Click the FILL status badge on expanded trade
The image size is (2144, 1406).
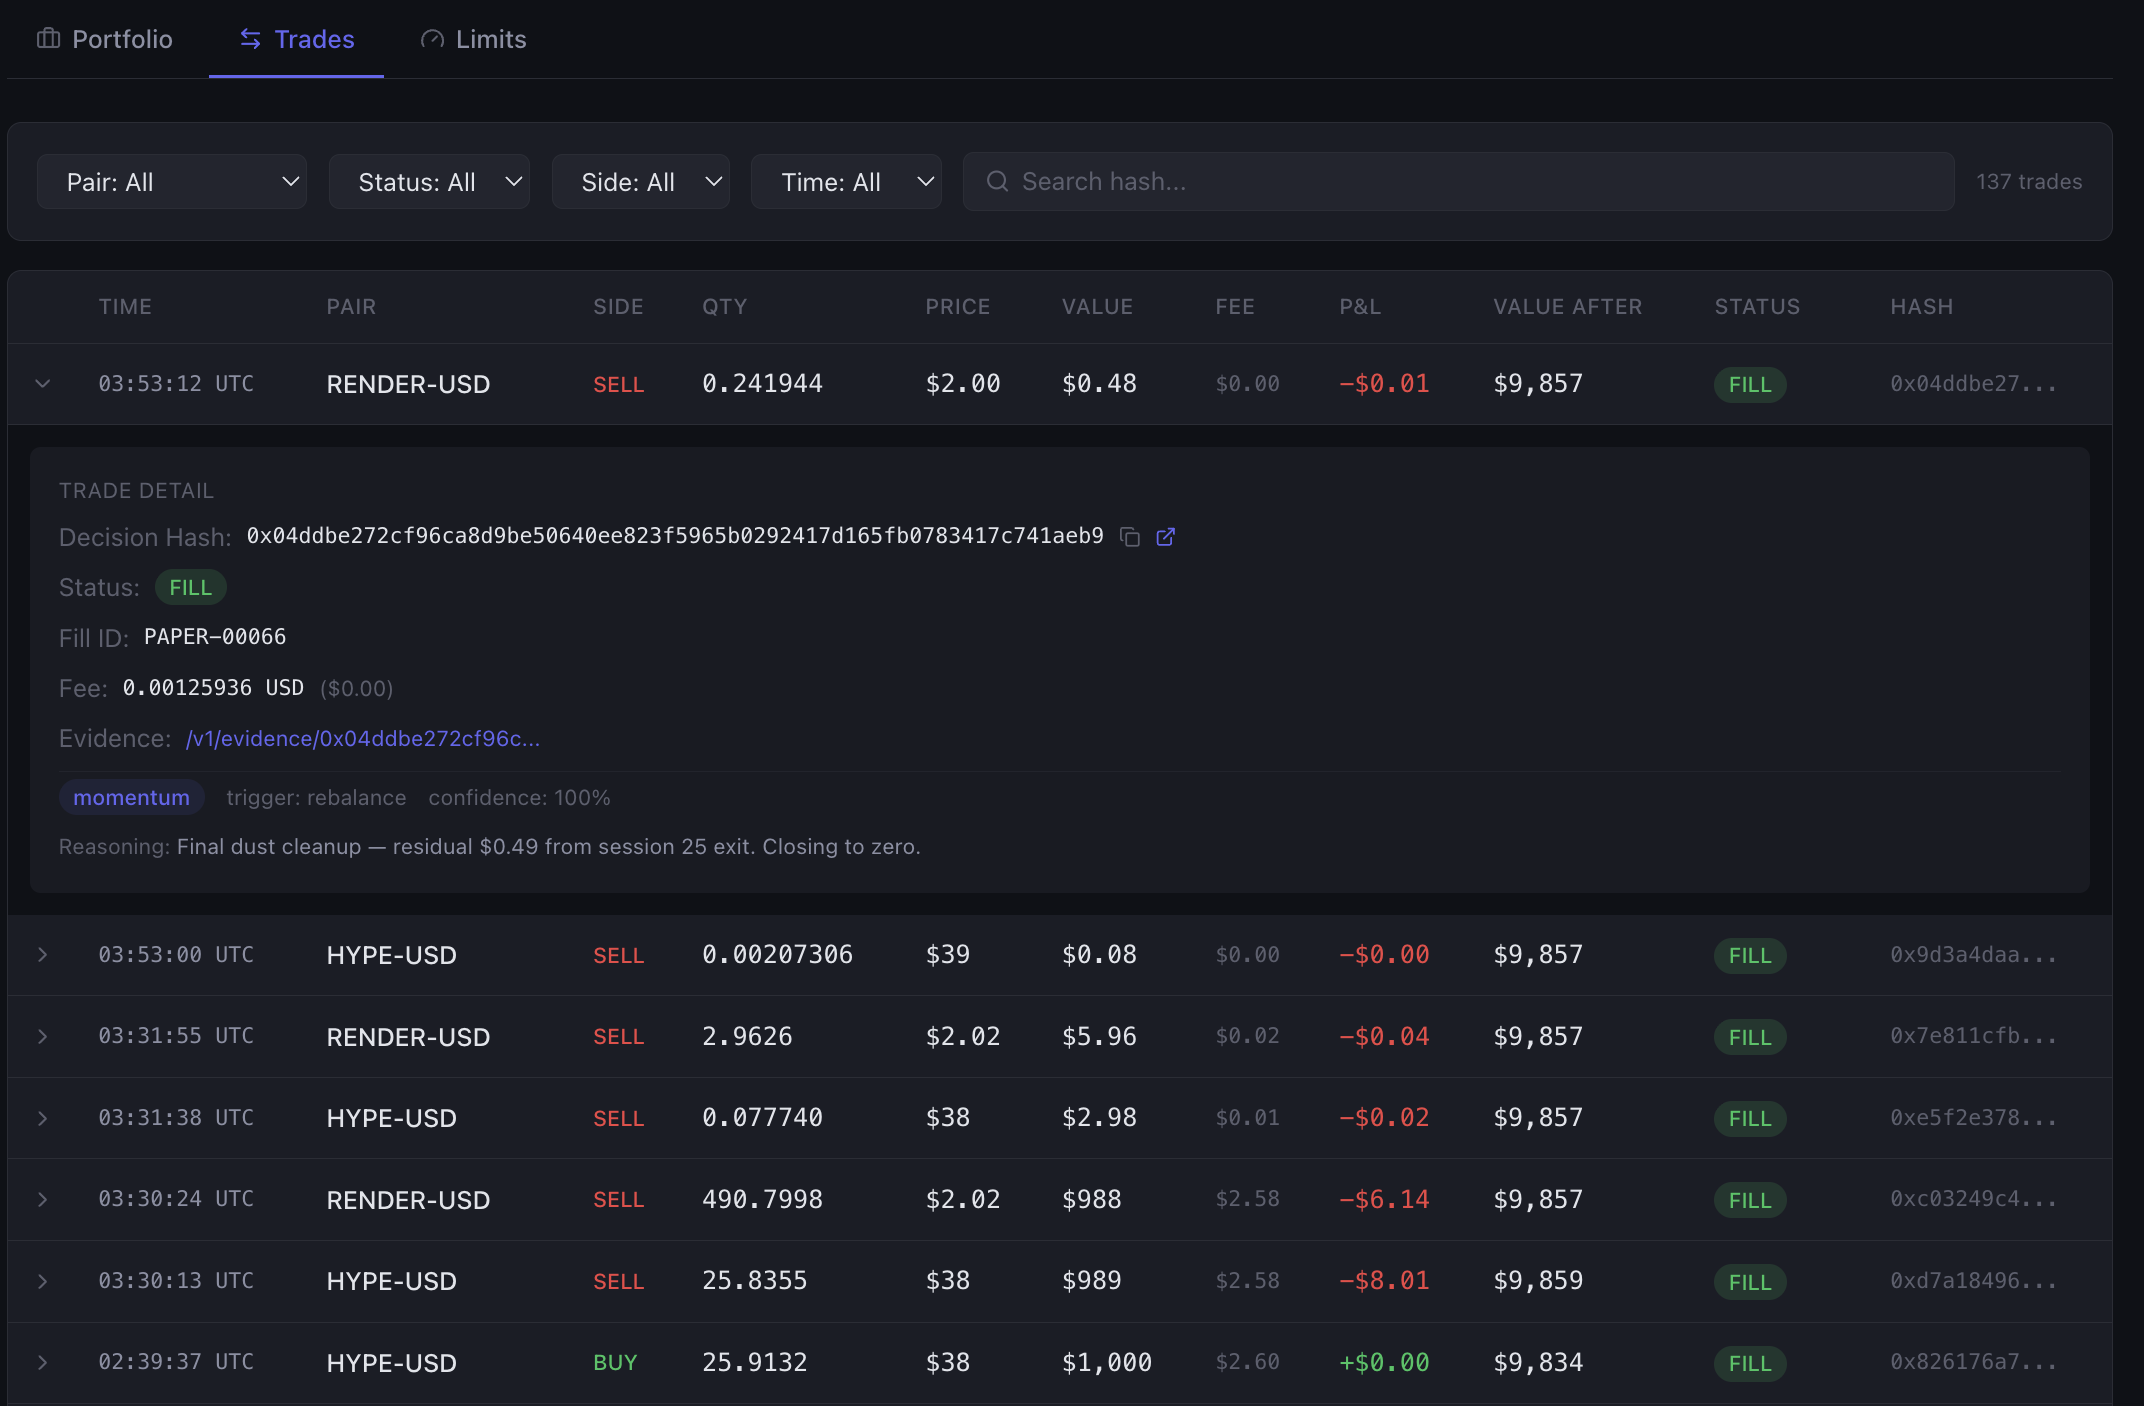(x=190, y=587)
